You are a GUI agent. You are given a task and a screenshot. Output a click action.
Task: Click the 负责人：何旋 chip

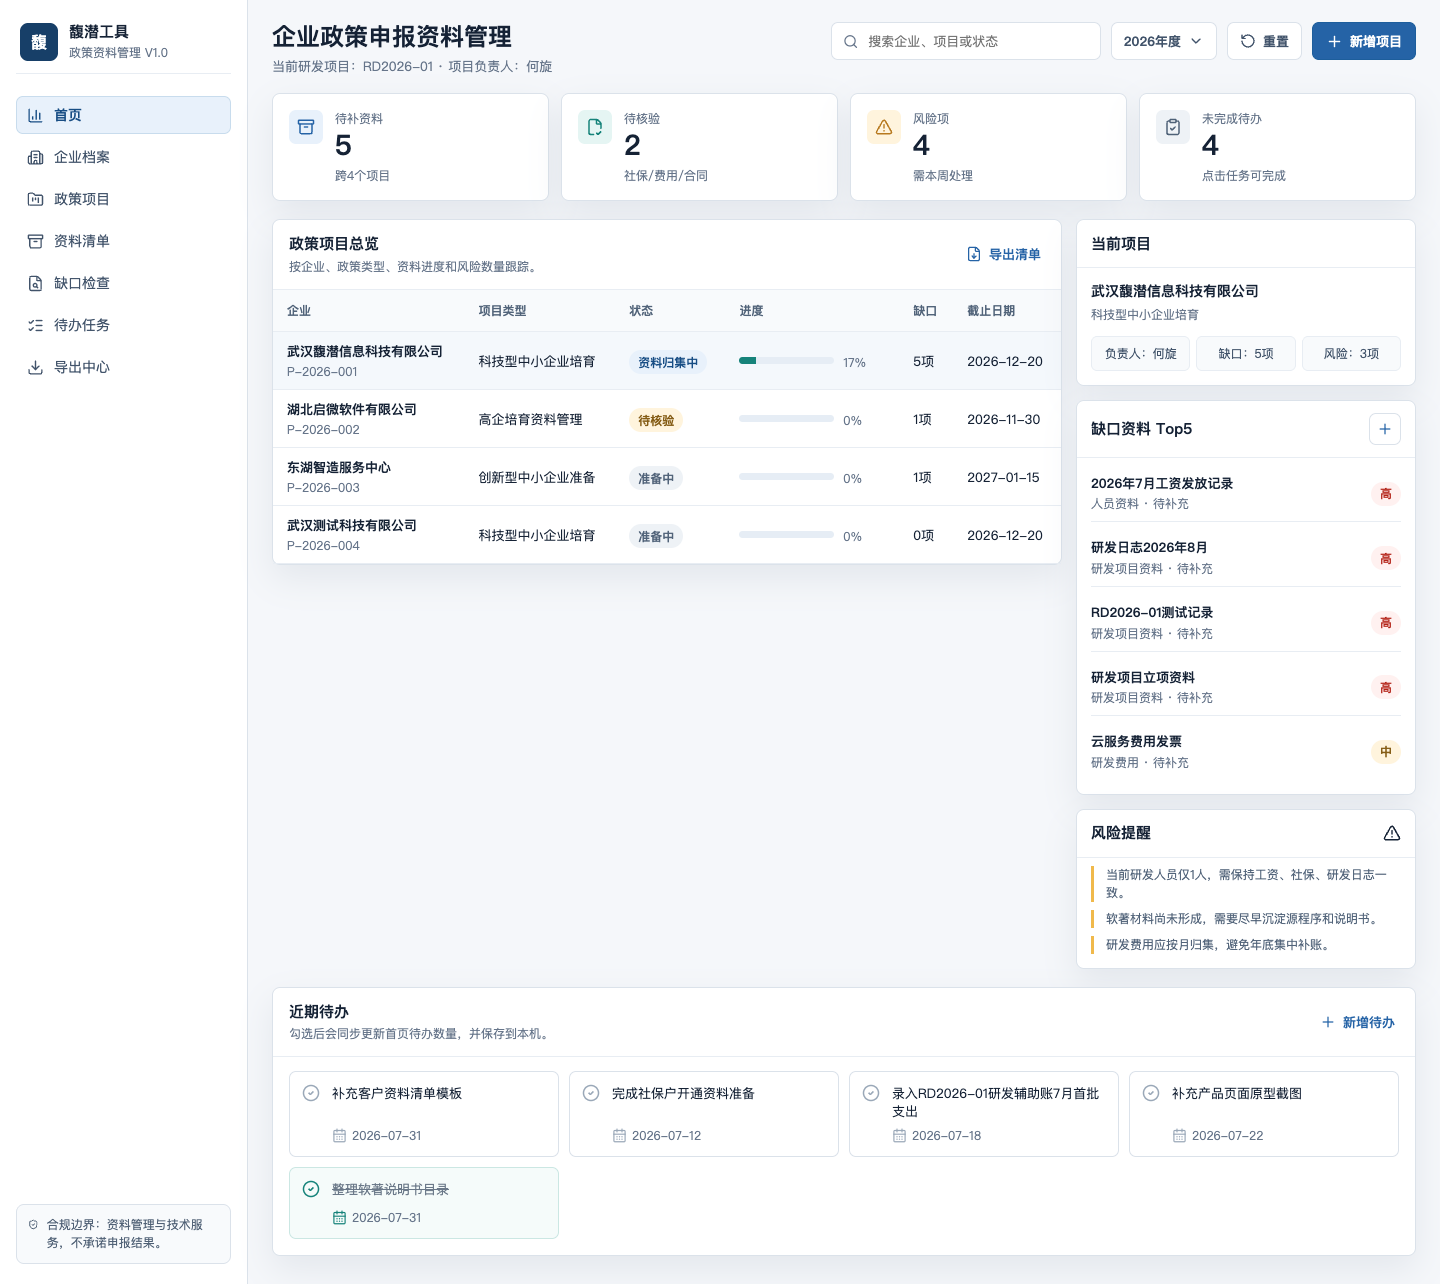(x=1141, y=354)
